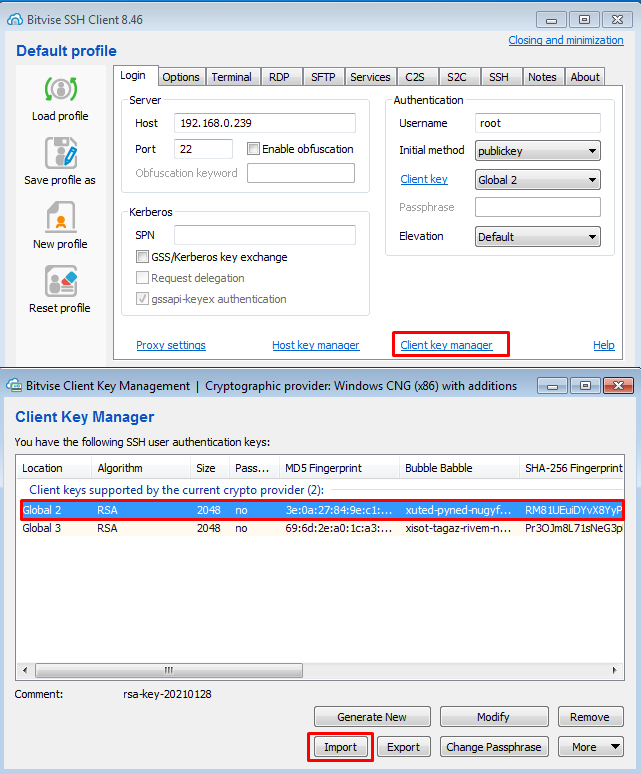Click the Client Key Management window title icon

click(x=14, y=386)
